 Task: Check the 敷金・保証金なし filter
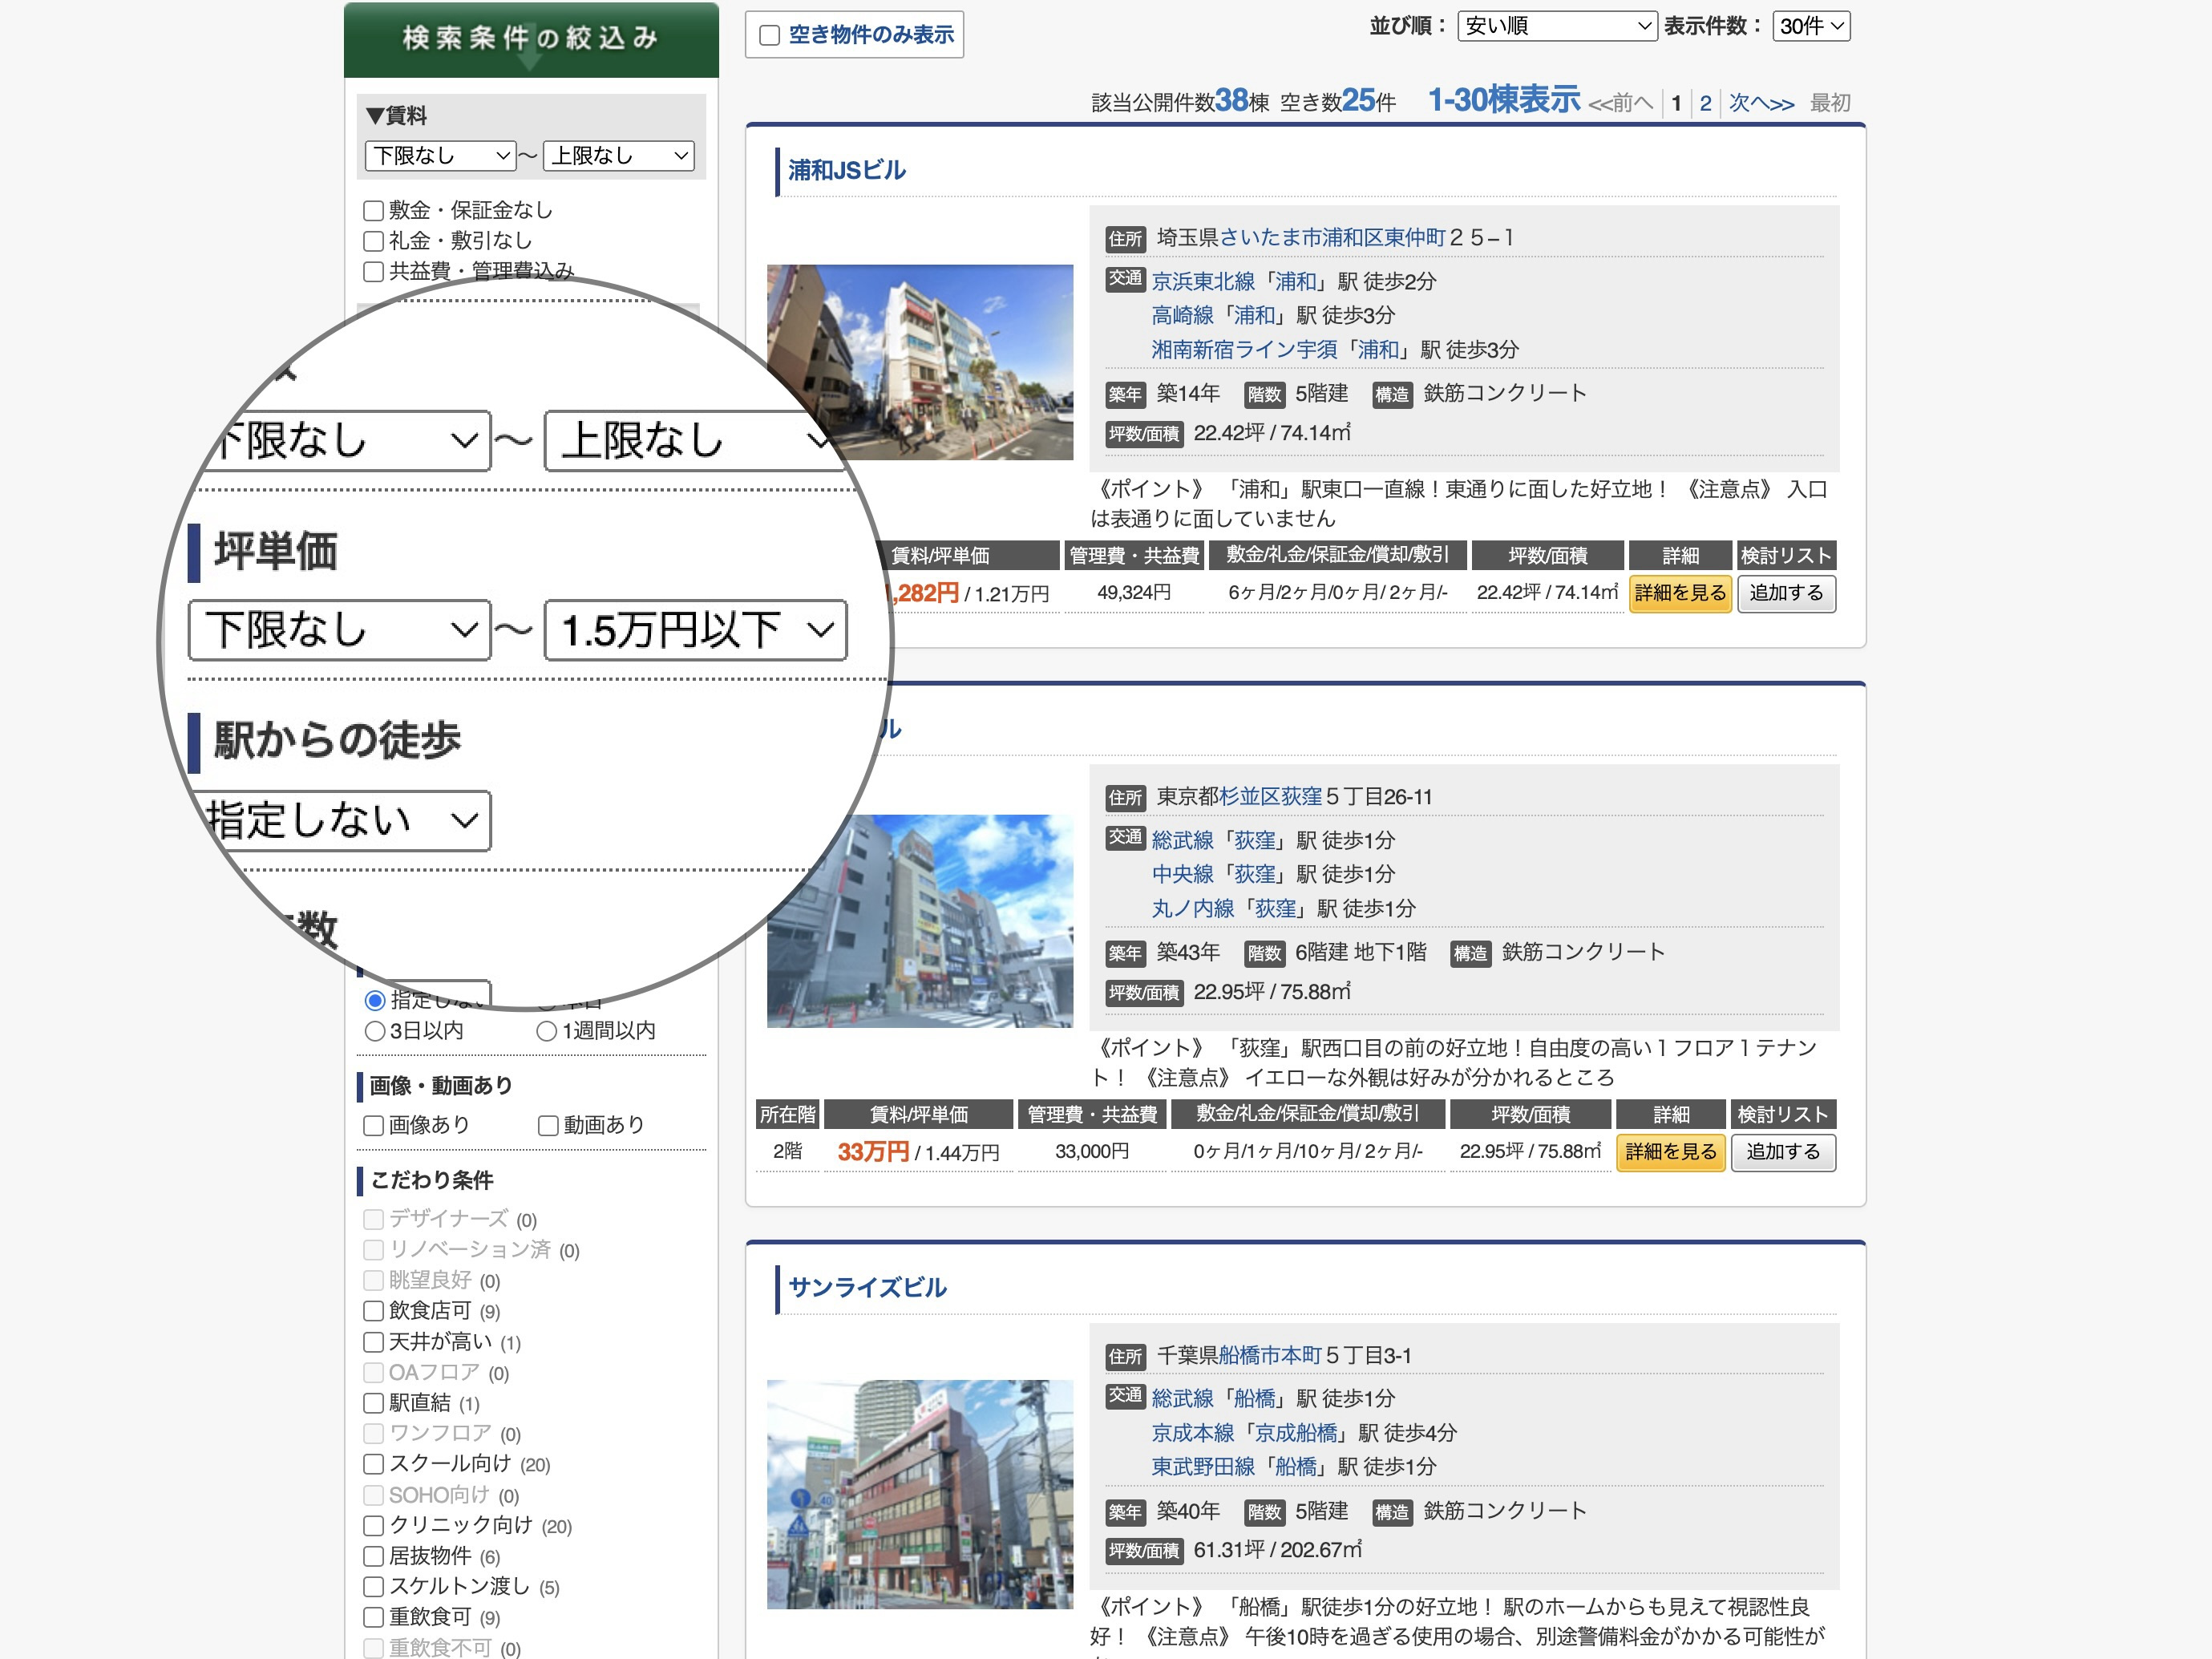click(374, 210)
